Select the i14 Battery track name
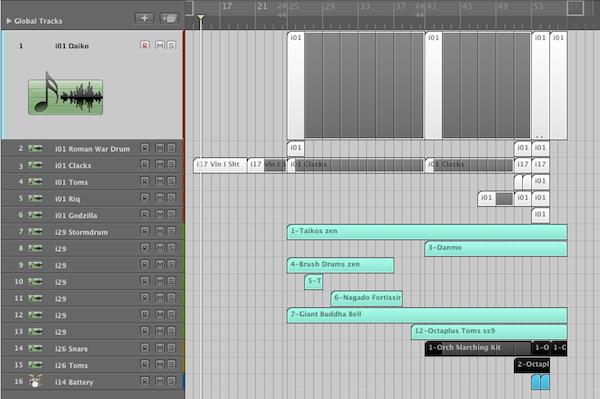600x399 pixels. click(x=74, y=382)
